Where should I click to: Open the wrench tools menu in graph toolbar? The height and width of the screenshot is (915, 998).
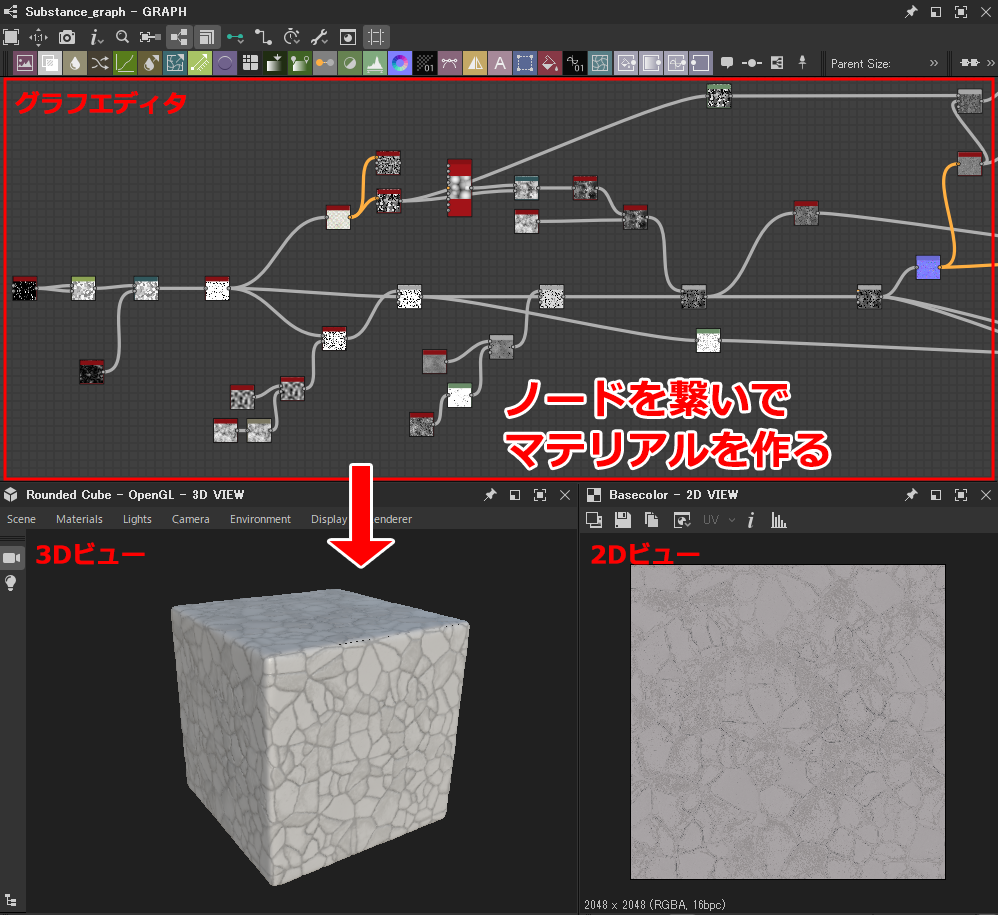point(320,37)
